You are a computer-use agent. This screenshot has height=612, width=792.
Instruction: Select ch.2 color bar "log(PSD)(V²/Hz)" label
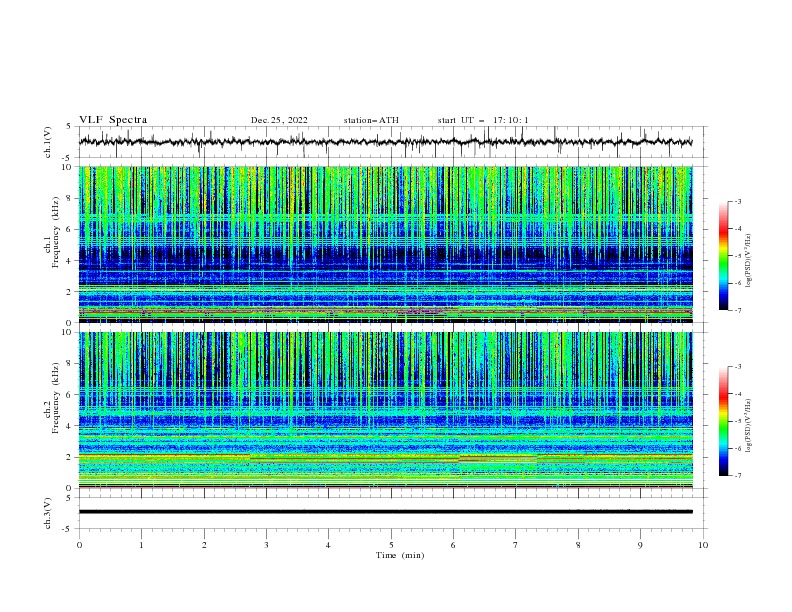coord(749,425)
